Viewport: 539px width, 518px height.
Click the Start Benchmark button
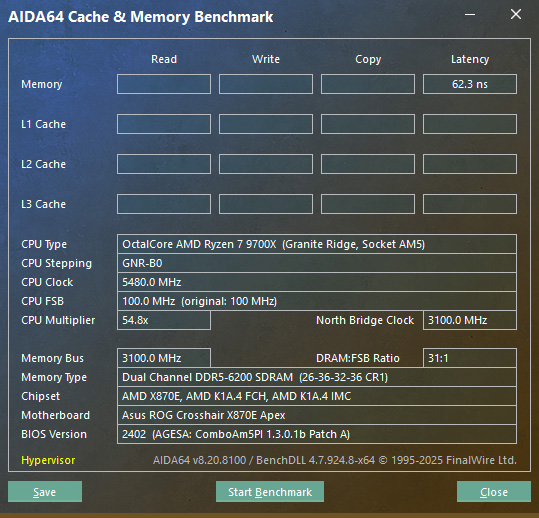click(270, 492)
